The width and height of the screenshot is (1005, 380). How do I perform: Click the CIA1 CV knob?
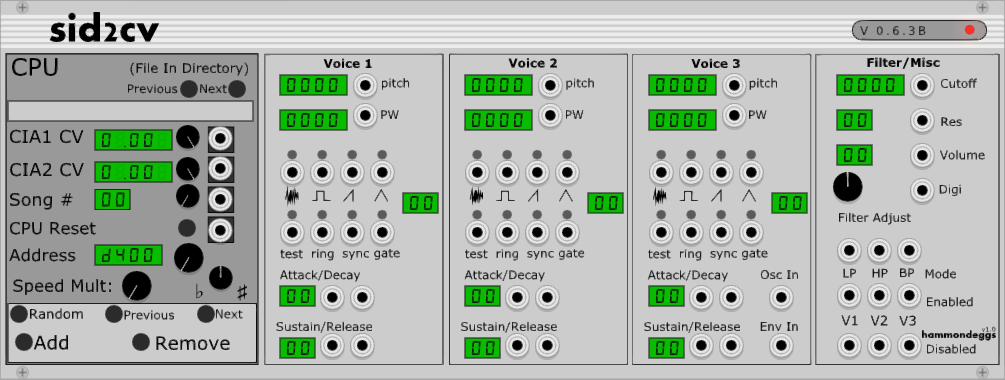[x=188, y=137]
